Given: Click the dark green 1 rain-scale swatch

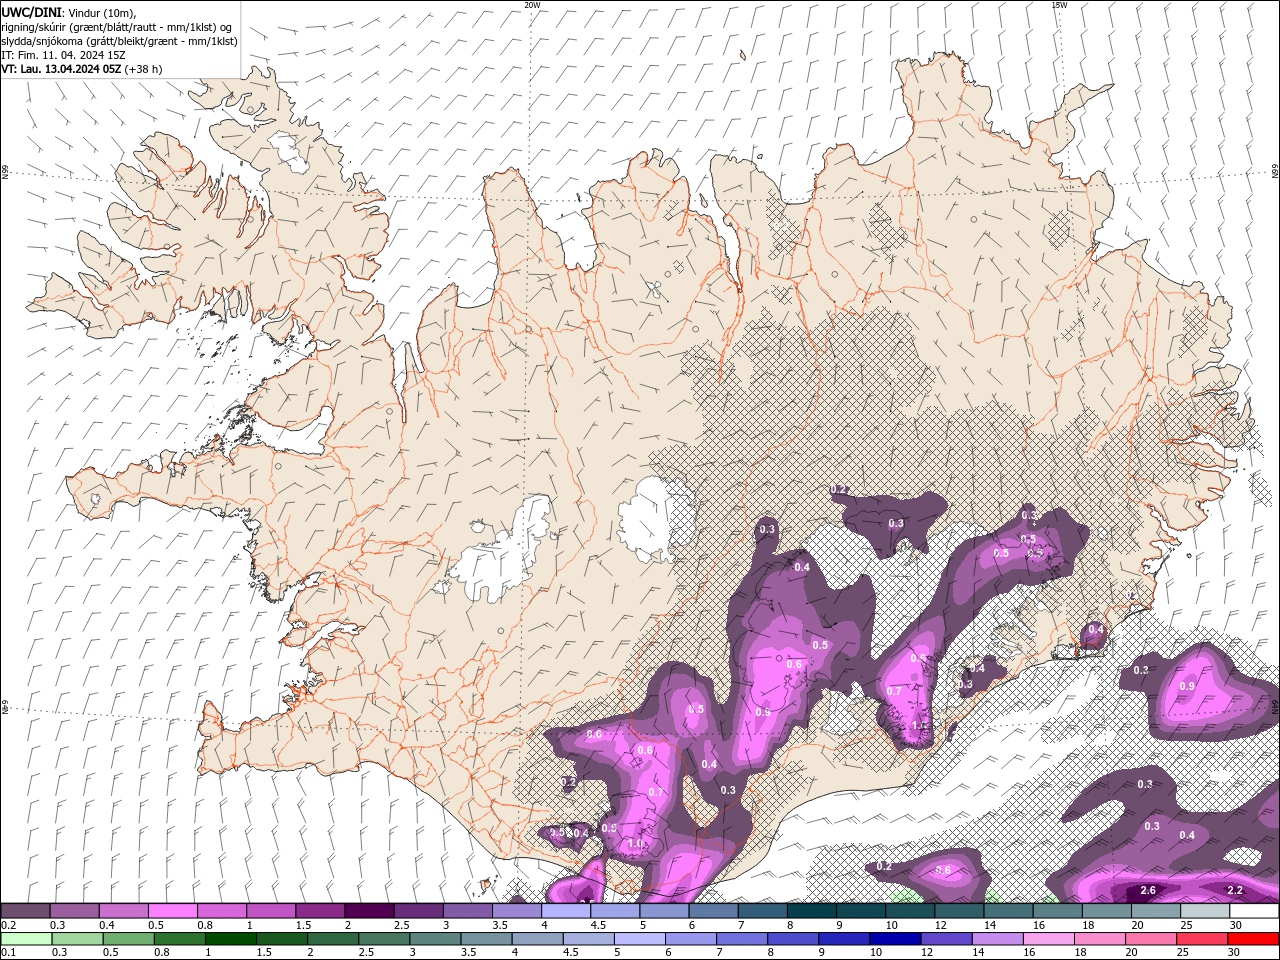Looking at the screenshot, I should click(230, 939).
